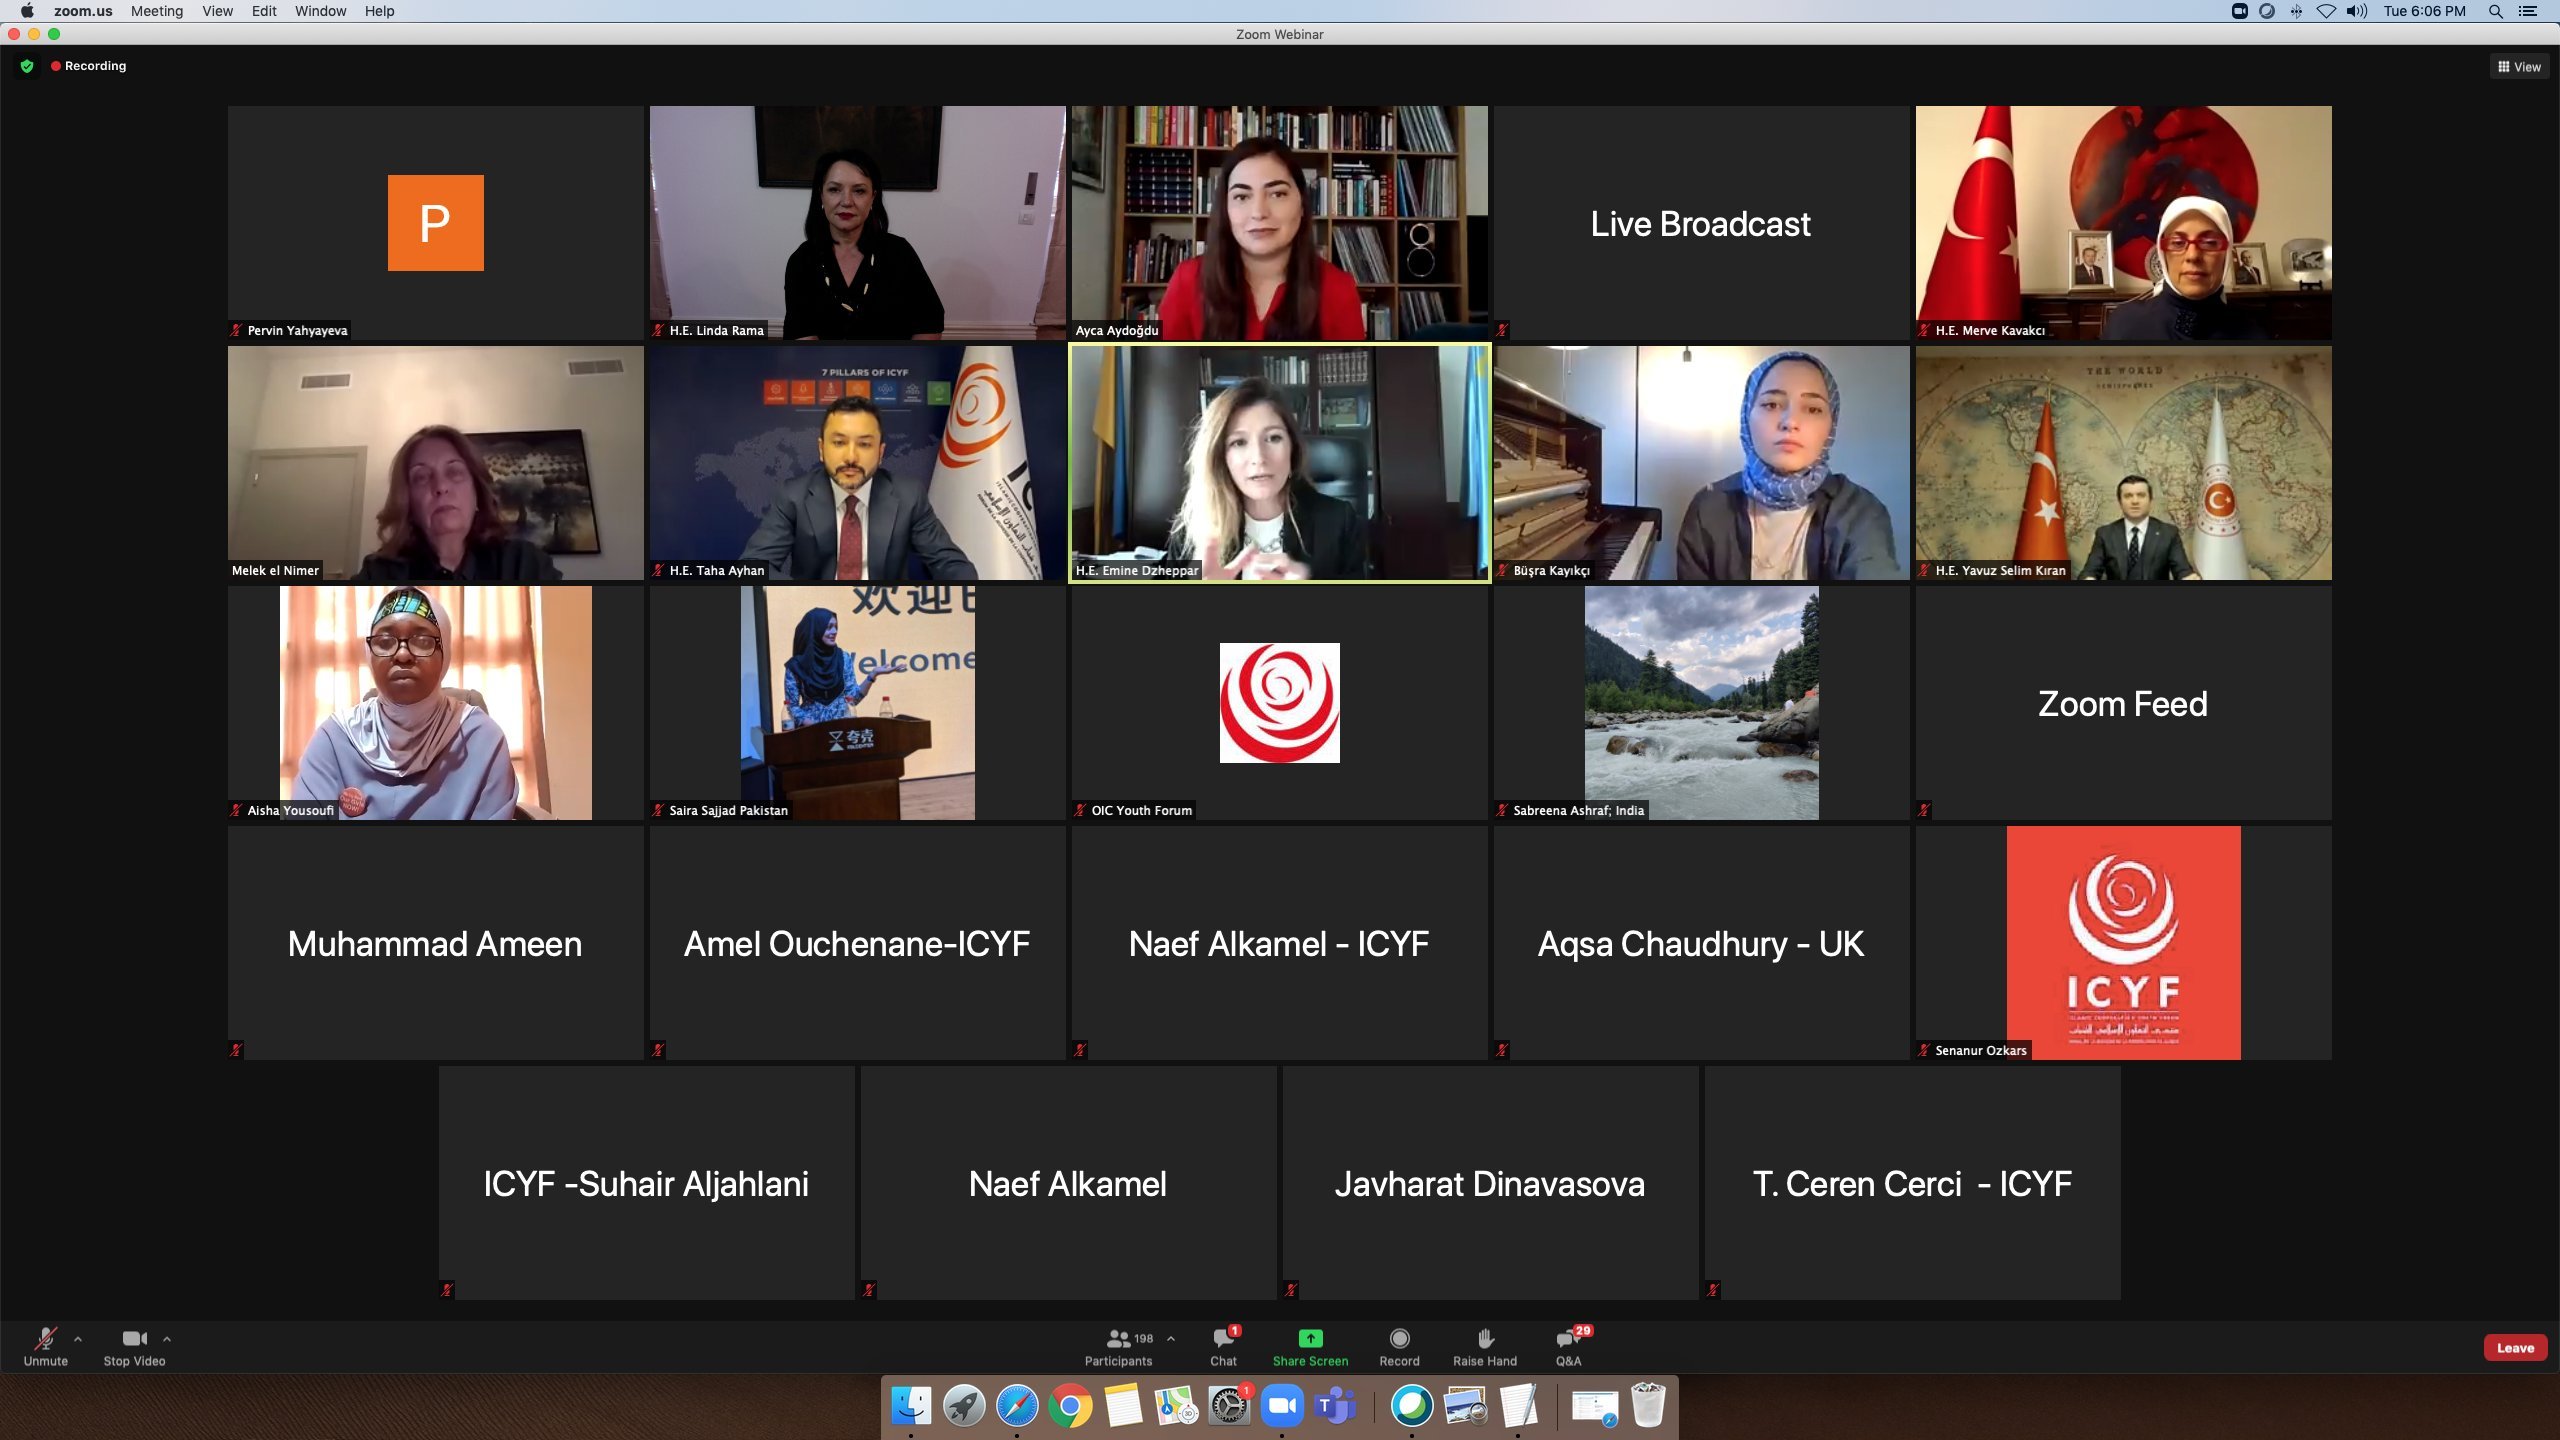Adjust volume from the menu bar speaker
The image size is (2560, 1440).
click(2358, 11)
